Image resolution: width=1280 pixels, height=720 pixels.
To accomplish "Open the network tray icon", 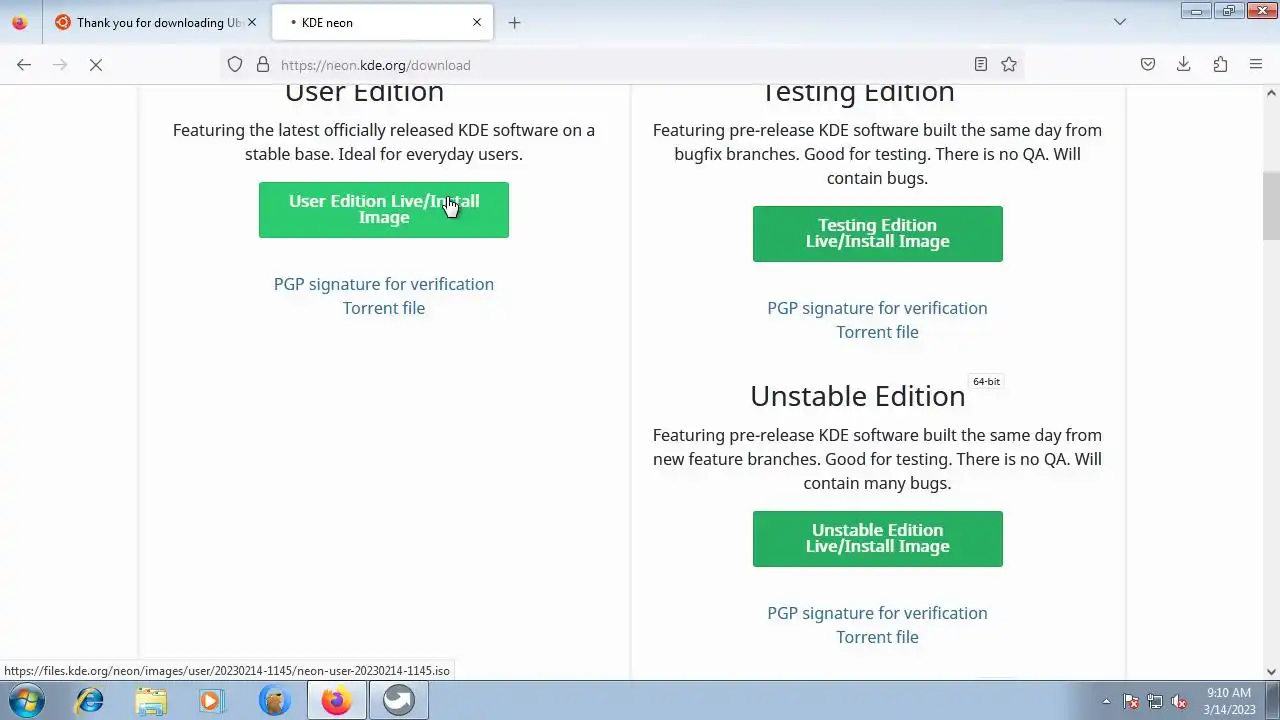I will (1155, 701).
